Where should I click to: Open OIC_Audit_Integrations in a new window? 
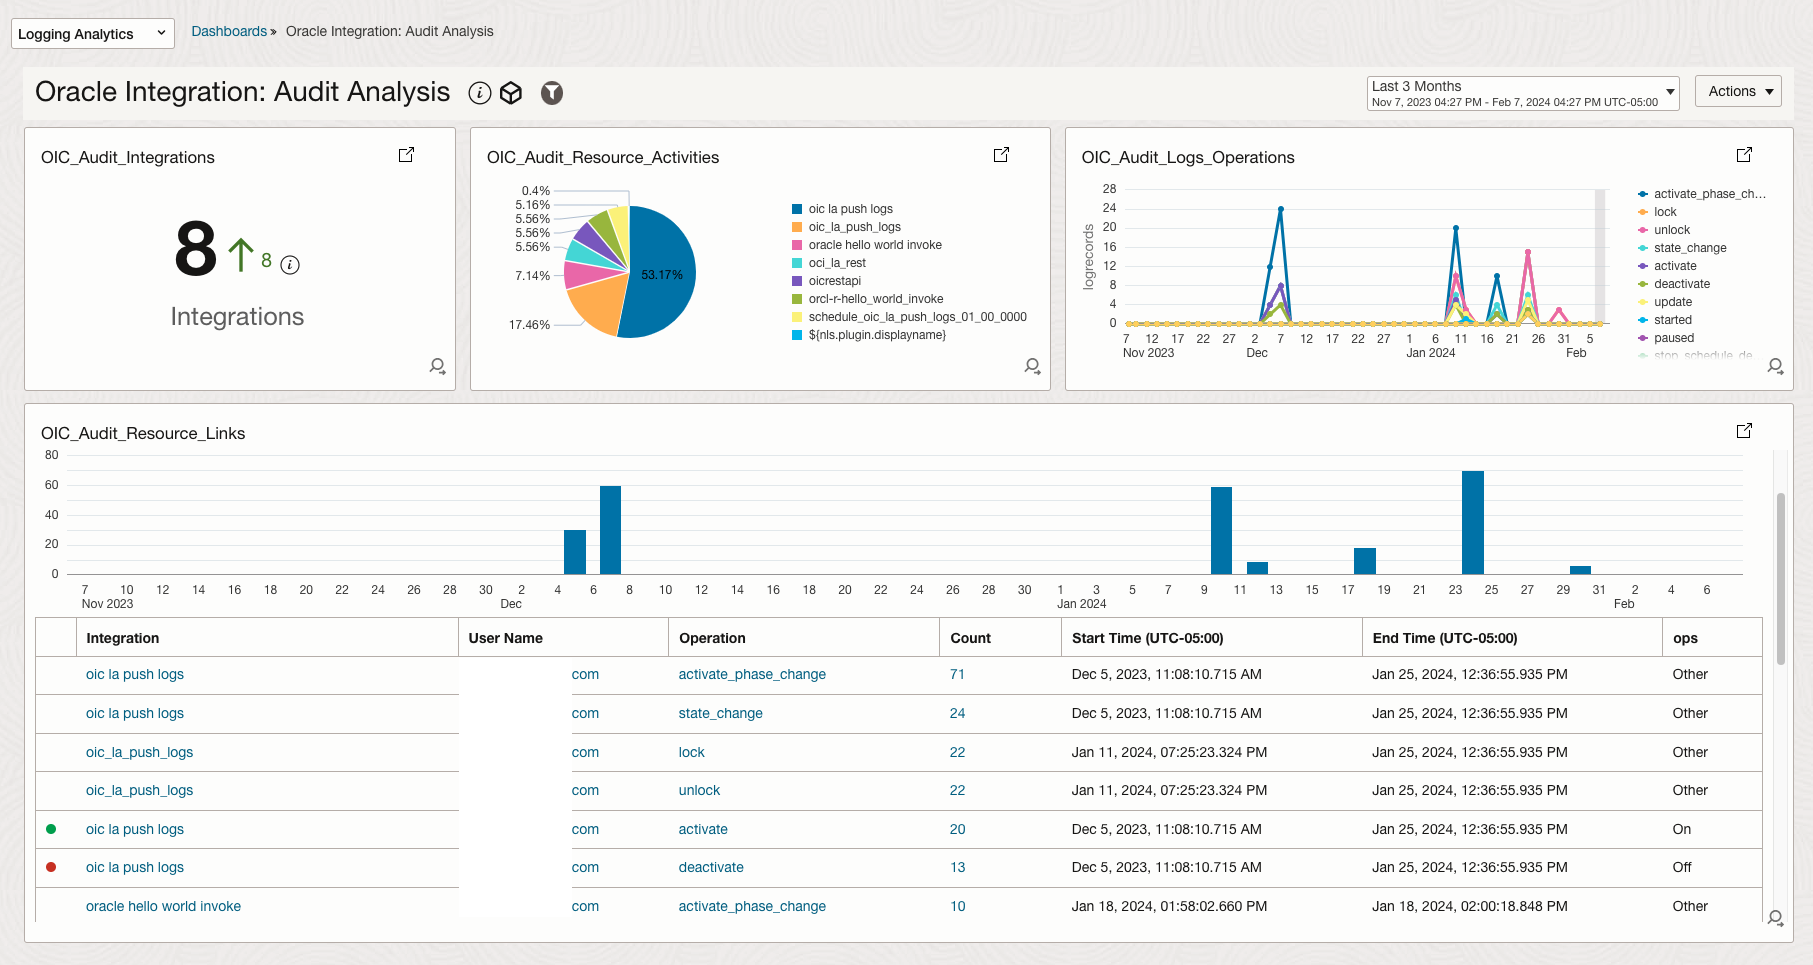click(406, 155)
